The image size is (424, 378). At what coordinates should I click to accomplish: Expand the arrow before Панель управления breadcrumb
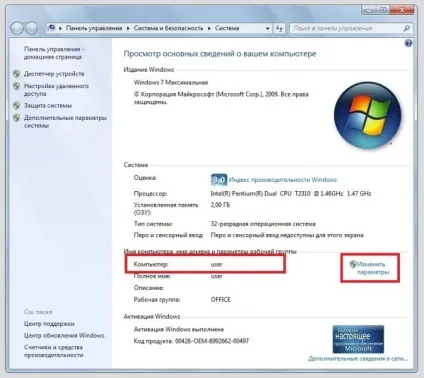[60, 29]
